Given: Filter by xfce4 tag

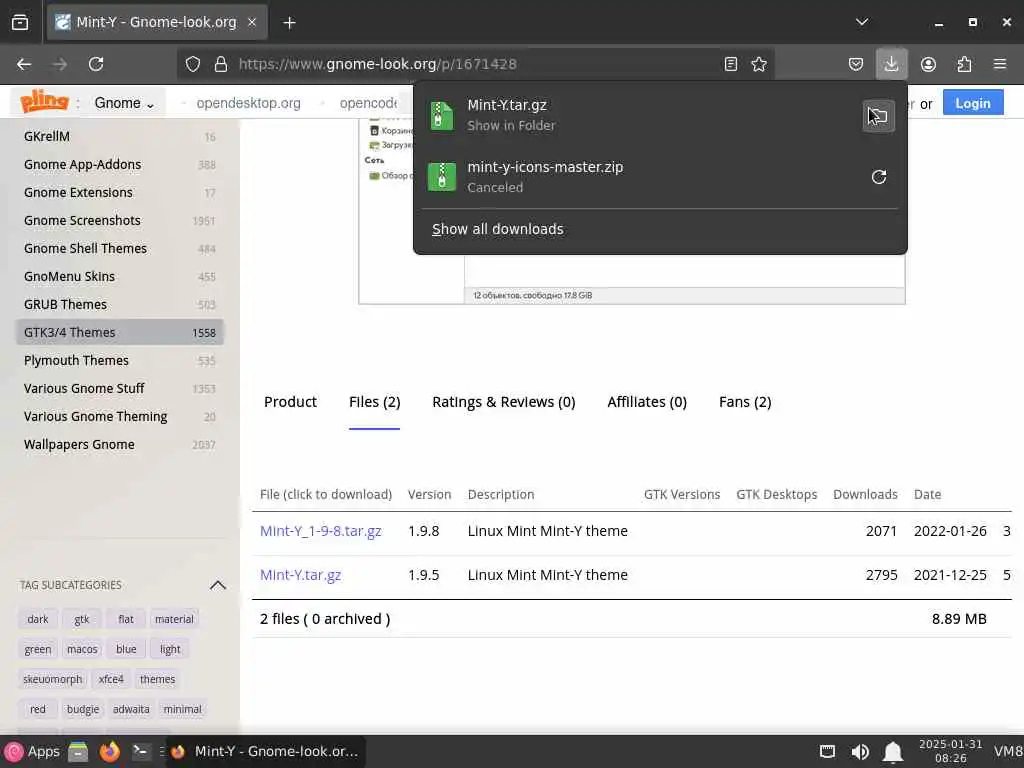Looking at the screenshot, I should (x=111, y=679).
